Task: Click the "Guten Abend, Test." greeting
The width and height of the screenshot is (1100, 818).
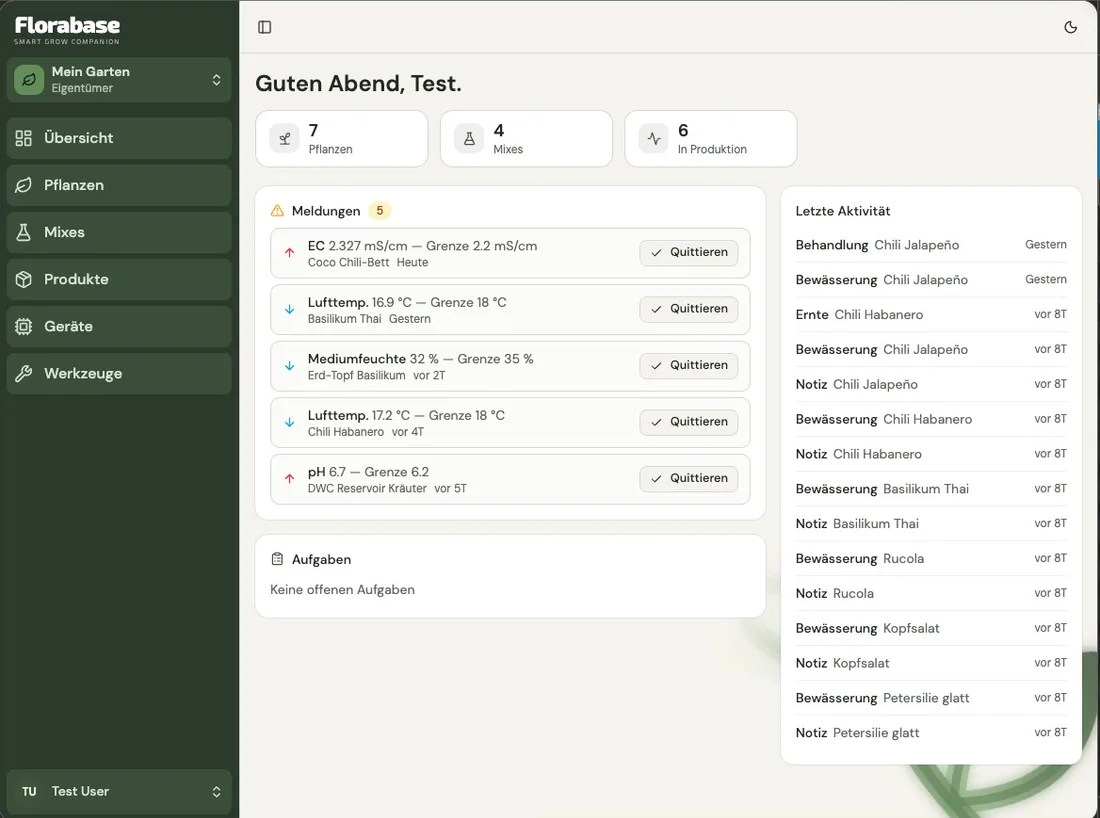Action: pos(358,83)
